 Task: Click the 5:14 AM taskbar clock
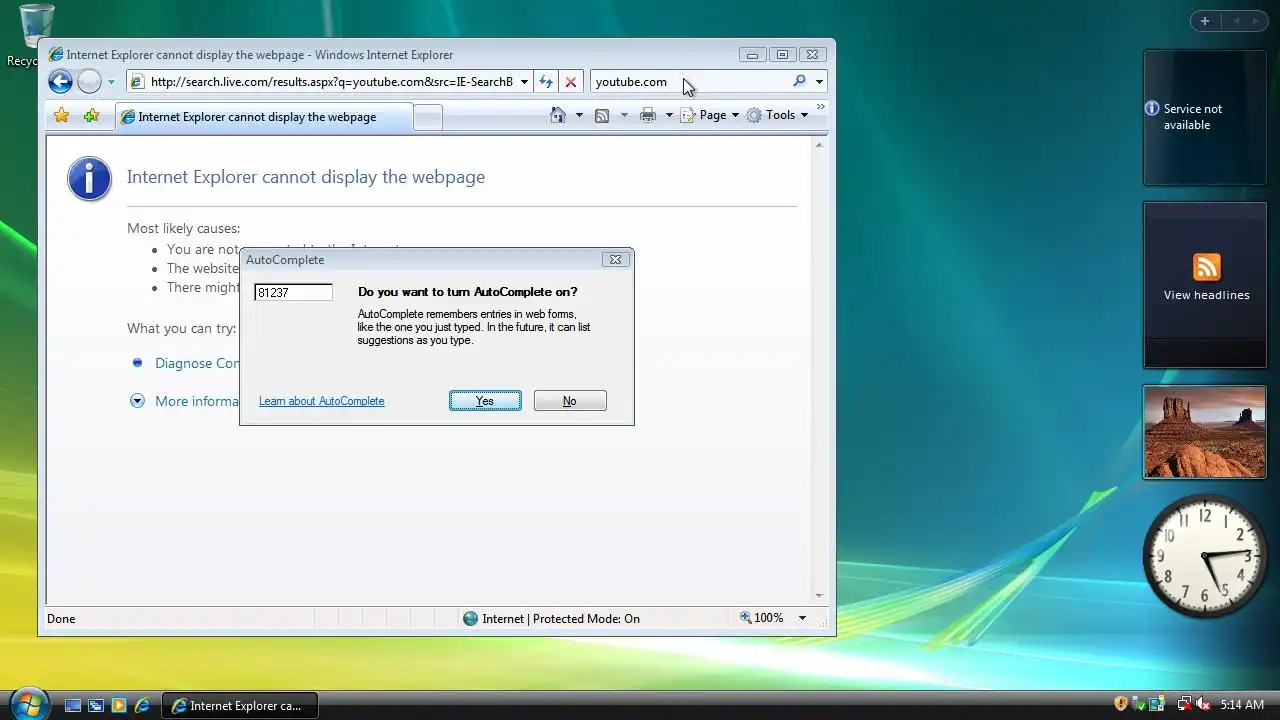1242,705
